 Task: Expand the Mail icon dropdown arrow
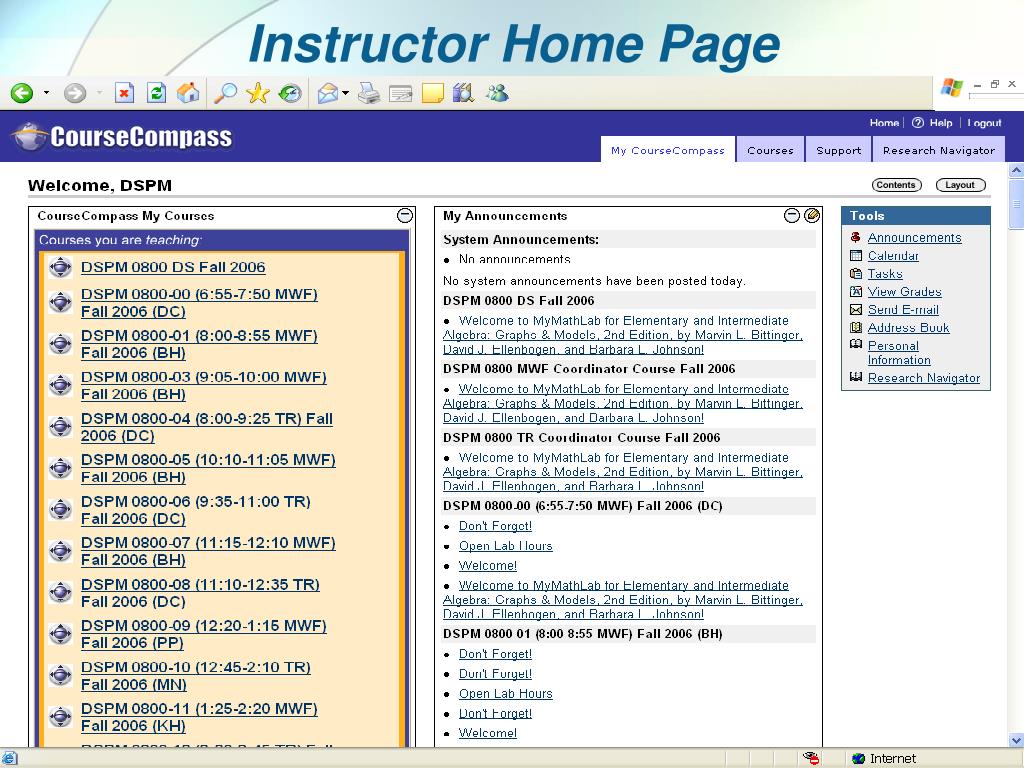point(345,93)
